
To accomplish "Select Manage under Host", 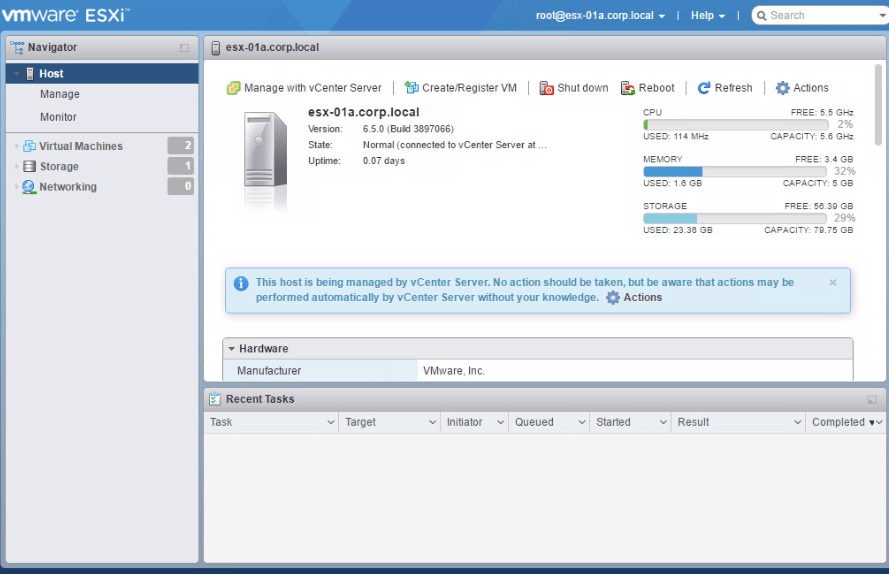I will [60, 94].
